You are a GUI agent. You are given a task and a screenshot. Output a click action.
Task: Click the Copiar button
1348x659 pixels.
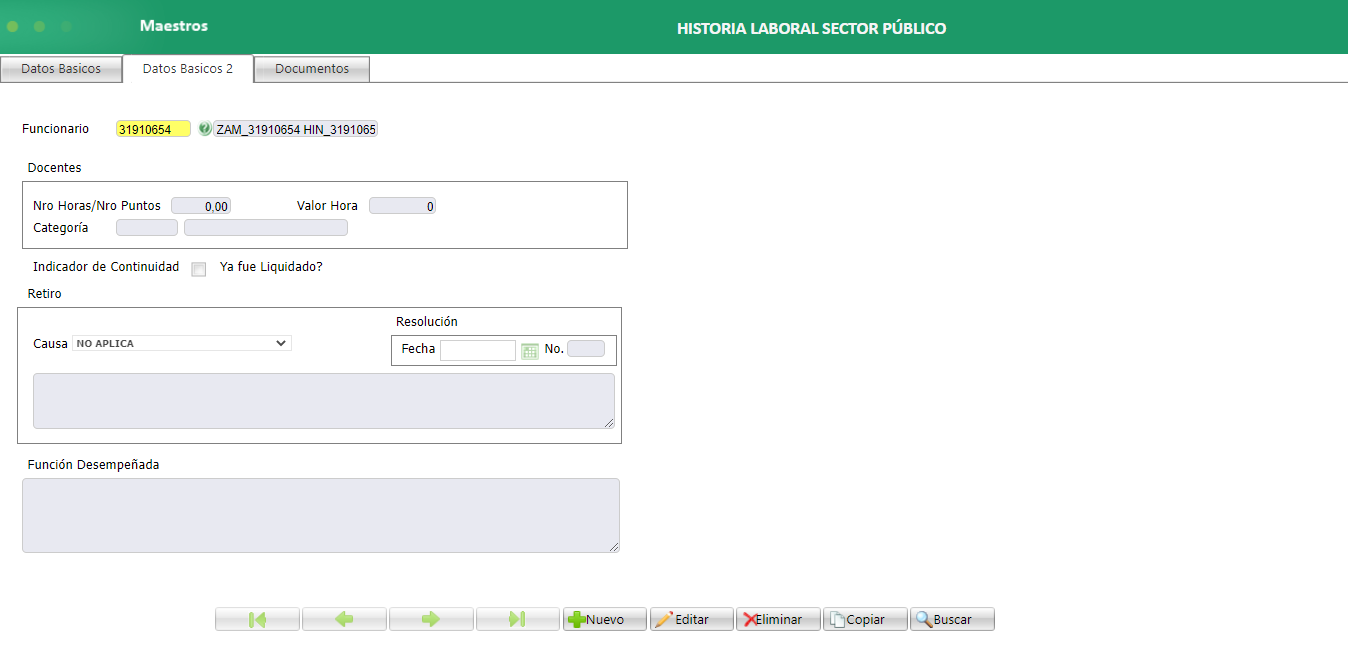(866, 620)
